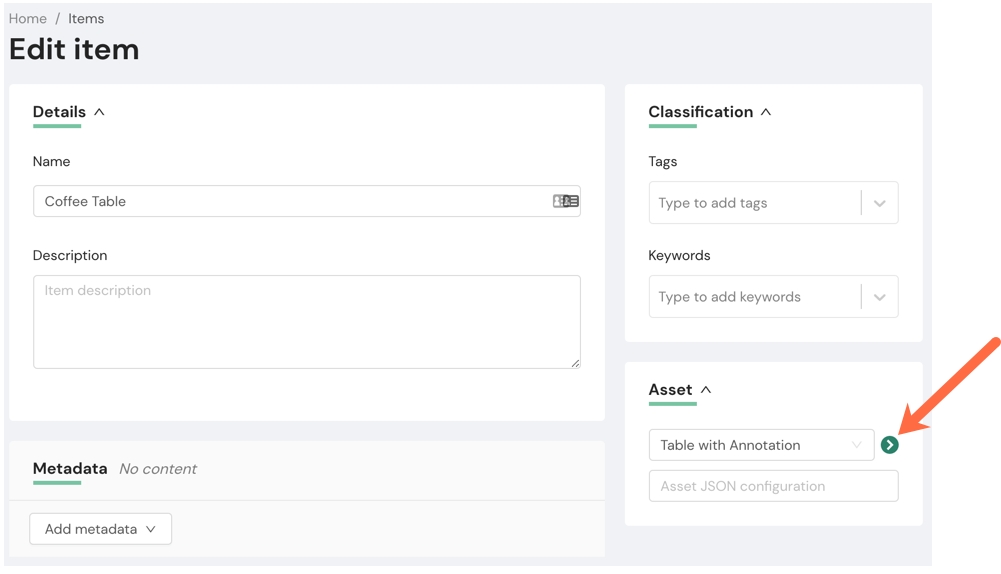This screenshot has width=1001, height=574.
Task: Go to Home breadcrumb link
Action: pyautogui.click(x=28, y=19)
